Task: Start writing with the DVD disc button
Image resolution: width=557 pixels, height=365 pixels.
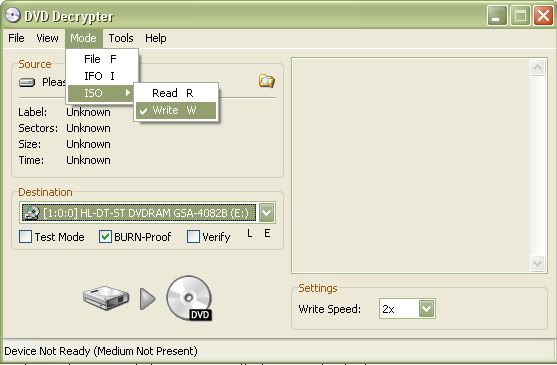Action: pos(189,298)
